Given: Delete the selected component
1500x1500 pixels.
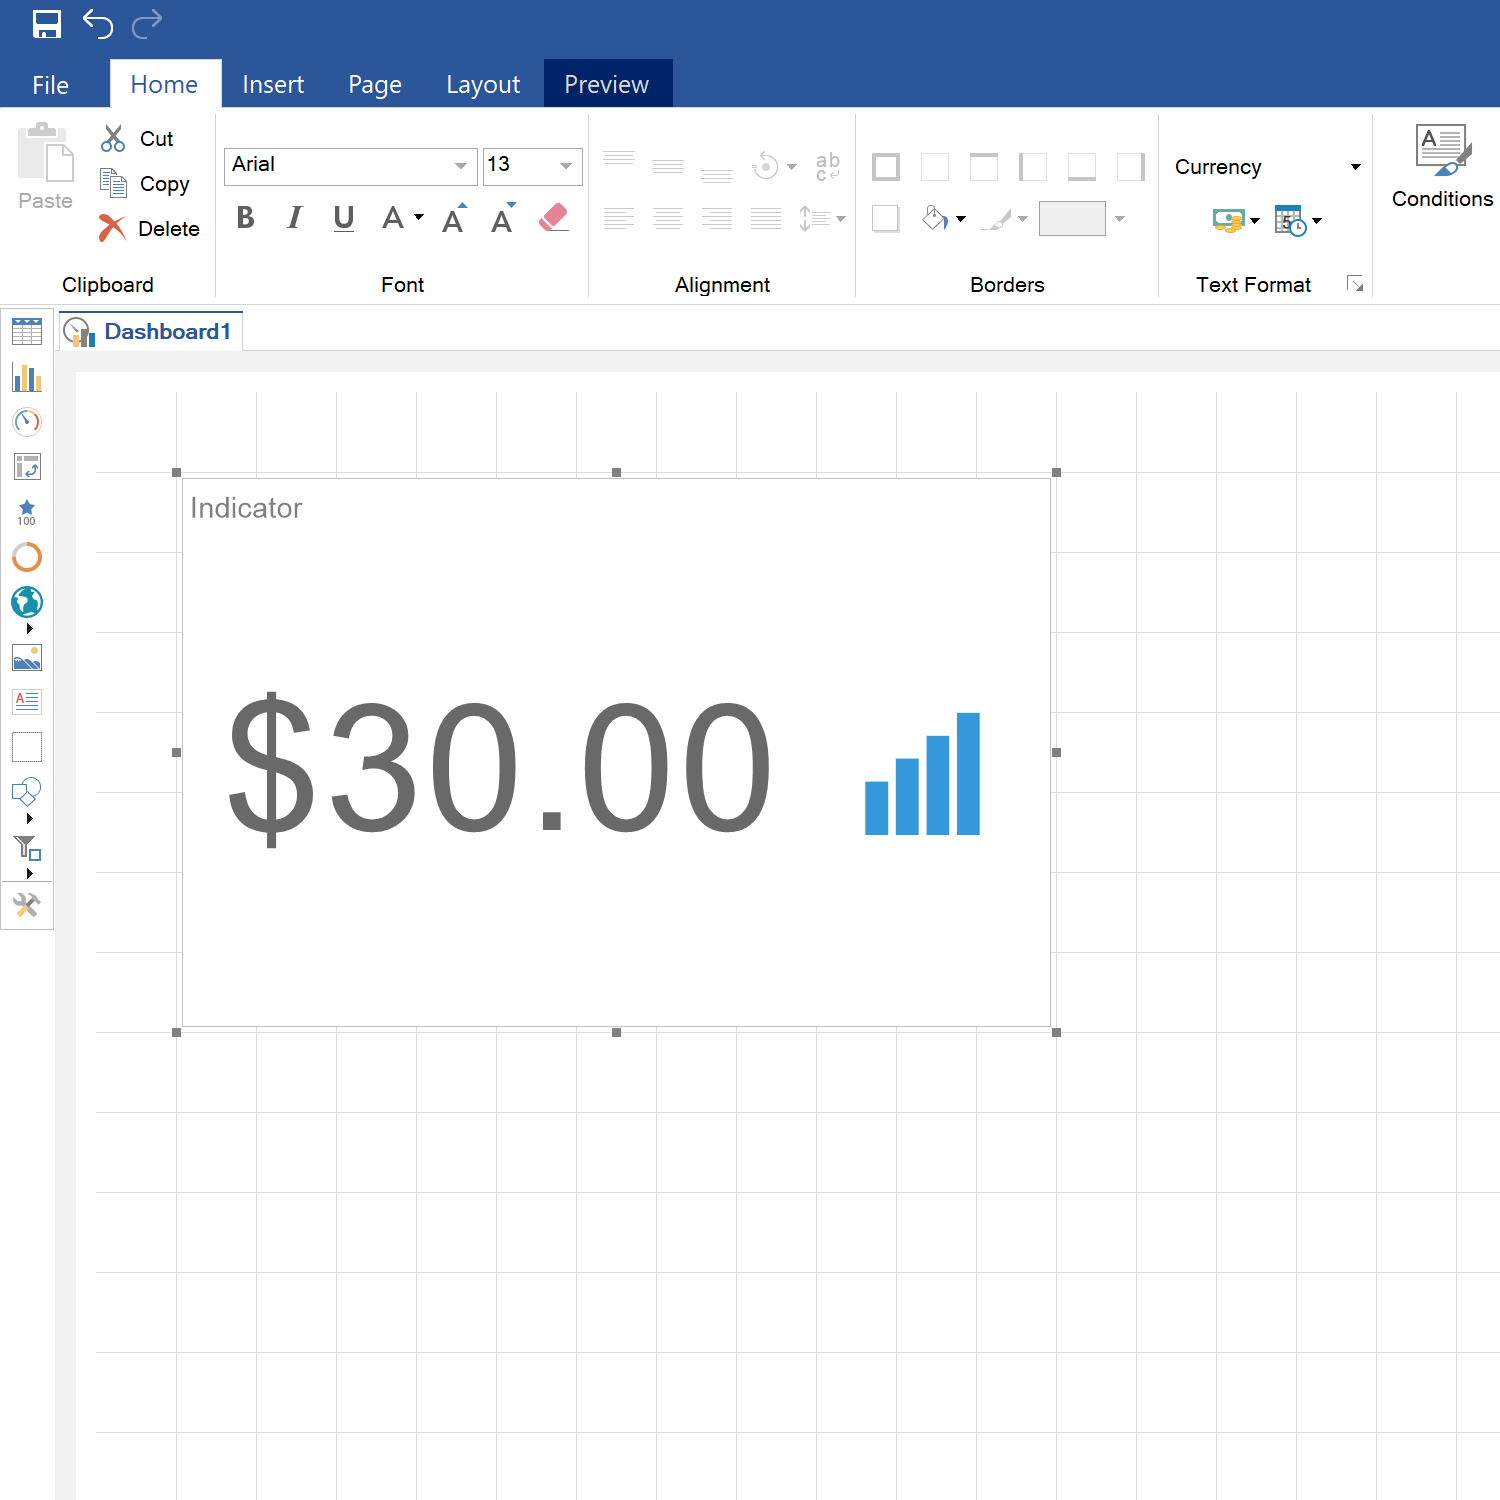Looking at the screenshot, I should point(149,229).
